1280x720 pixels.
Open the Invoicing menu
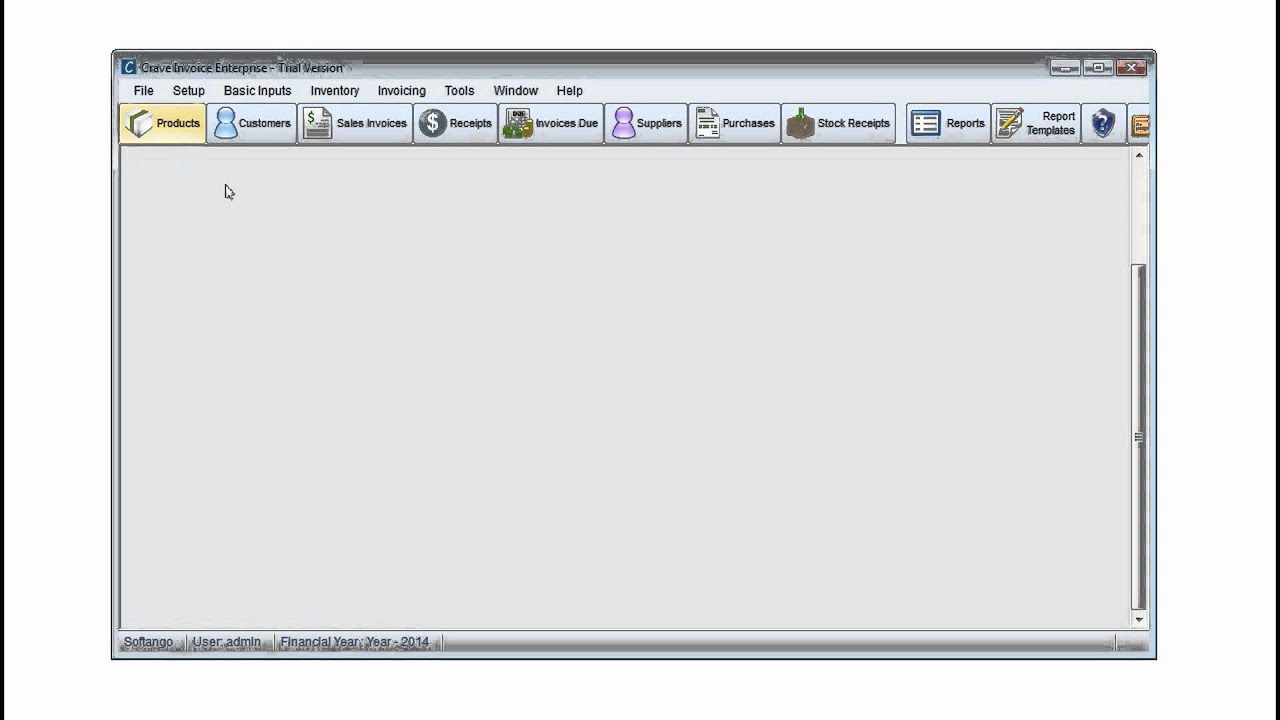pyautogui.click(x=402, y=90)
